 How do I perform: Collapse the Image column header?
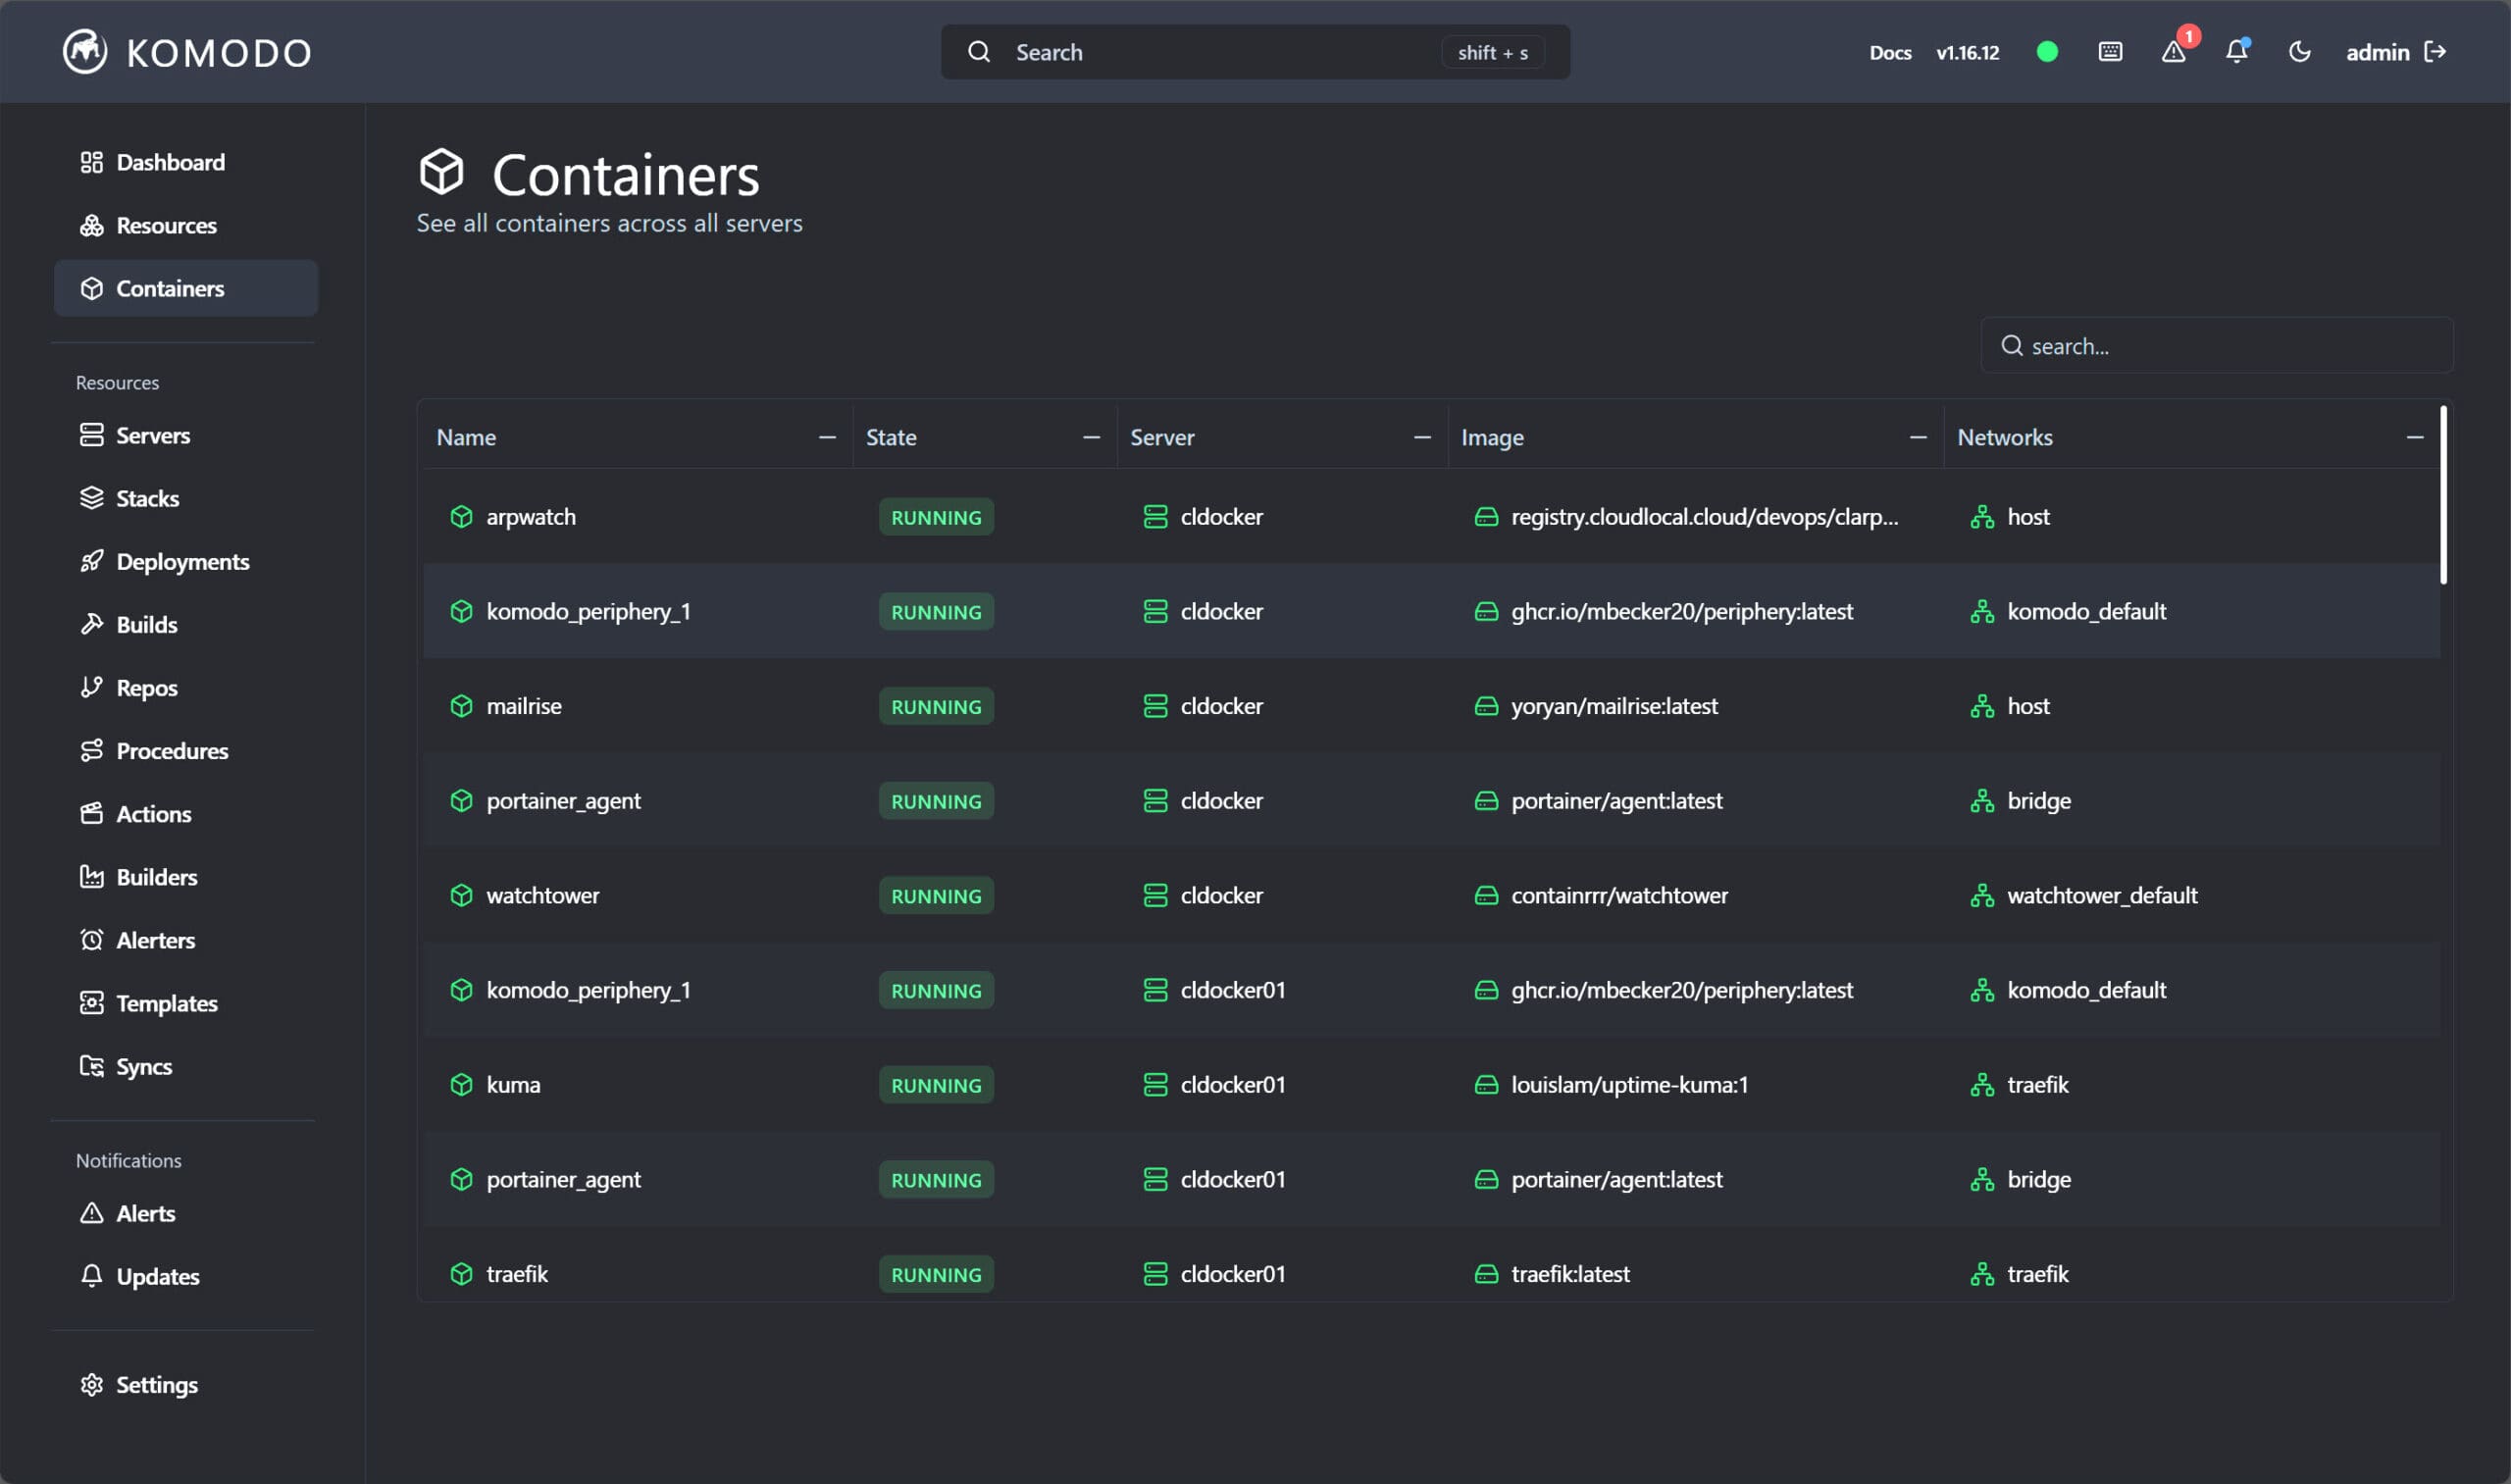click(x=1919, y=437)
